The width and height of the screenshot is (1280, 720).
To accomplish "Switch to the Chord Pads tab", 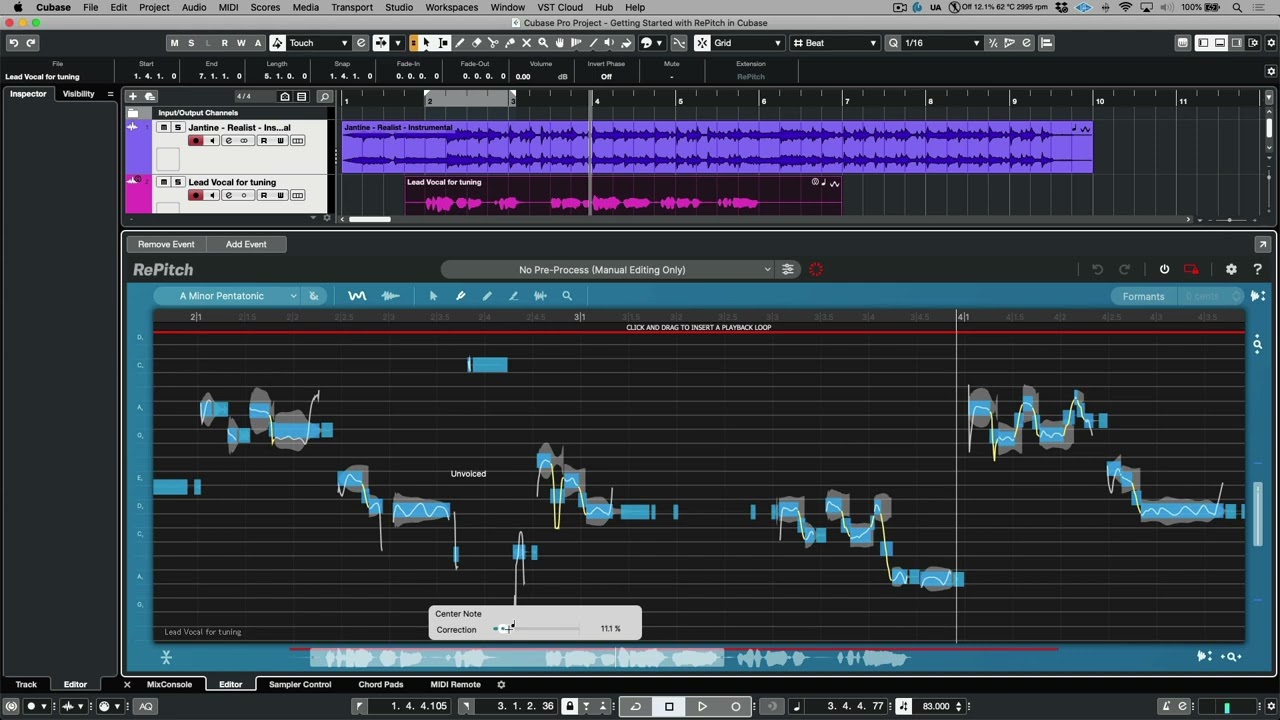I will [381, 685].
